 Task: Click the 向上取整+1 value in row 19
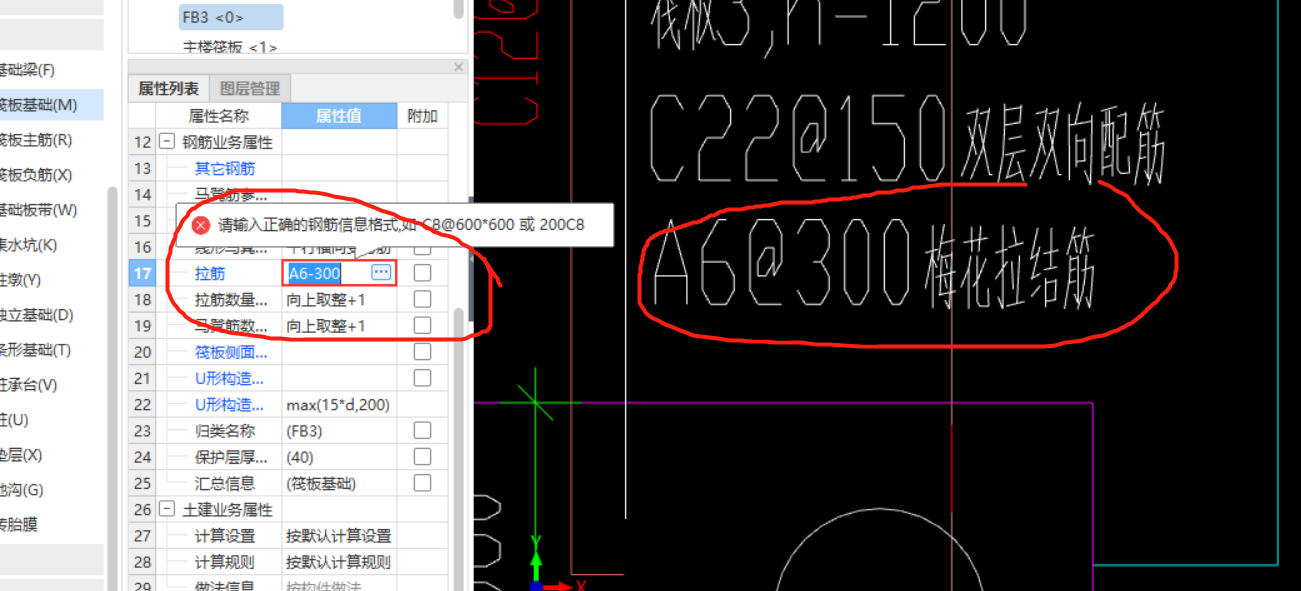pyautogui.click(x=339, y=325)
